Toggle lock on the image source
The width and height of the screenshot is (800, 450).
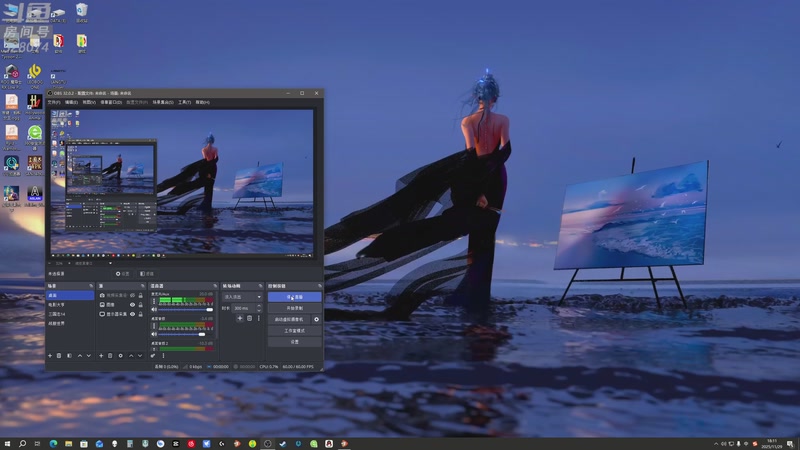pyautogui.click(x=141, y=305)
